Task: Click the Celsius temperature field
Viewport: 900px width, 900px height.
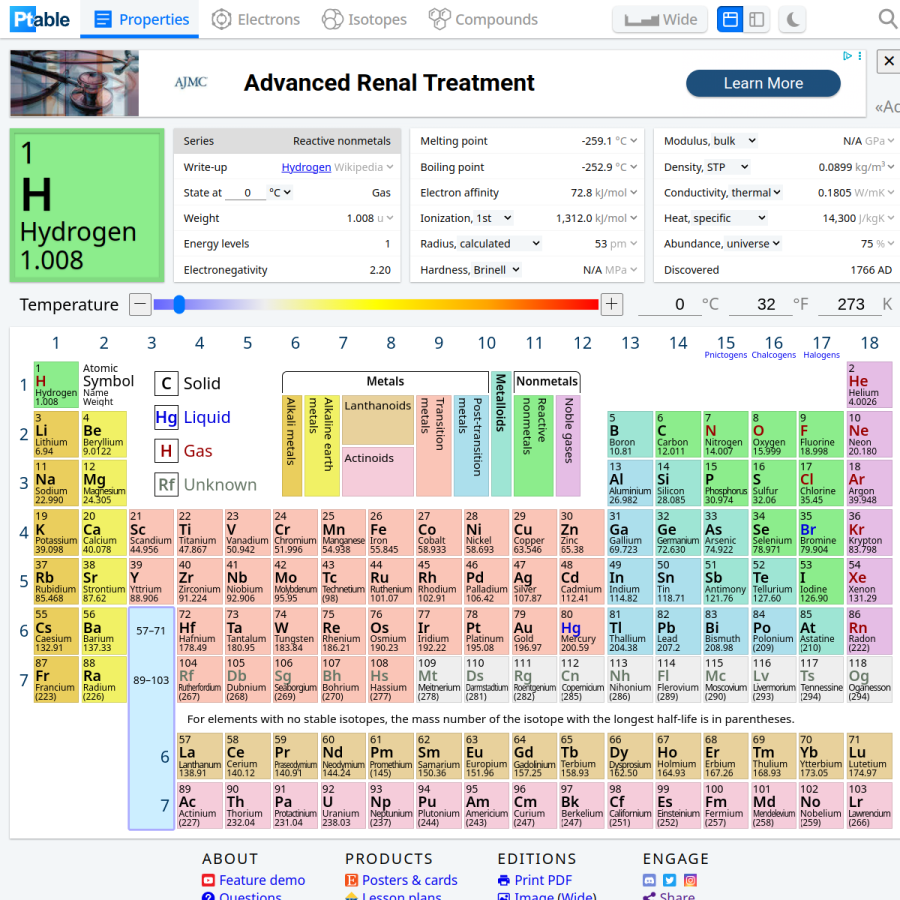Action: click(x=670, y=304)
